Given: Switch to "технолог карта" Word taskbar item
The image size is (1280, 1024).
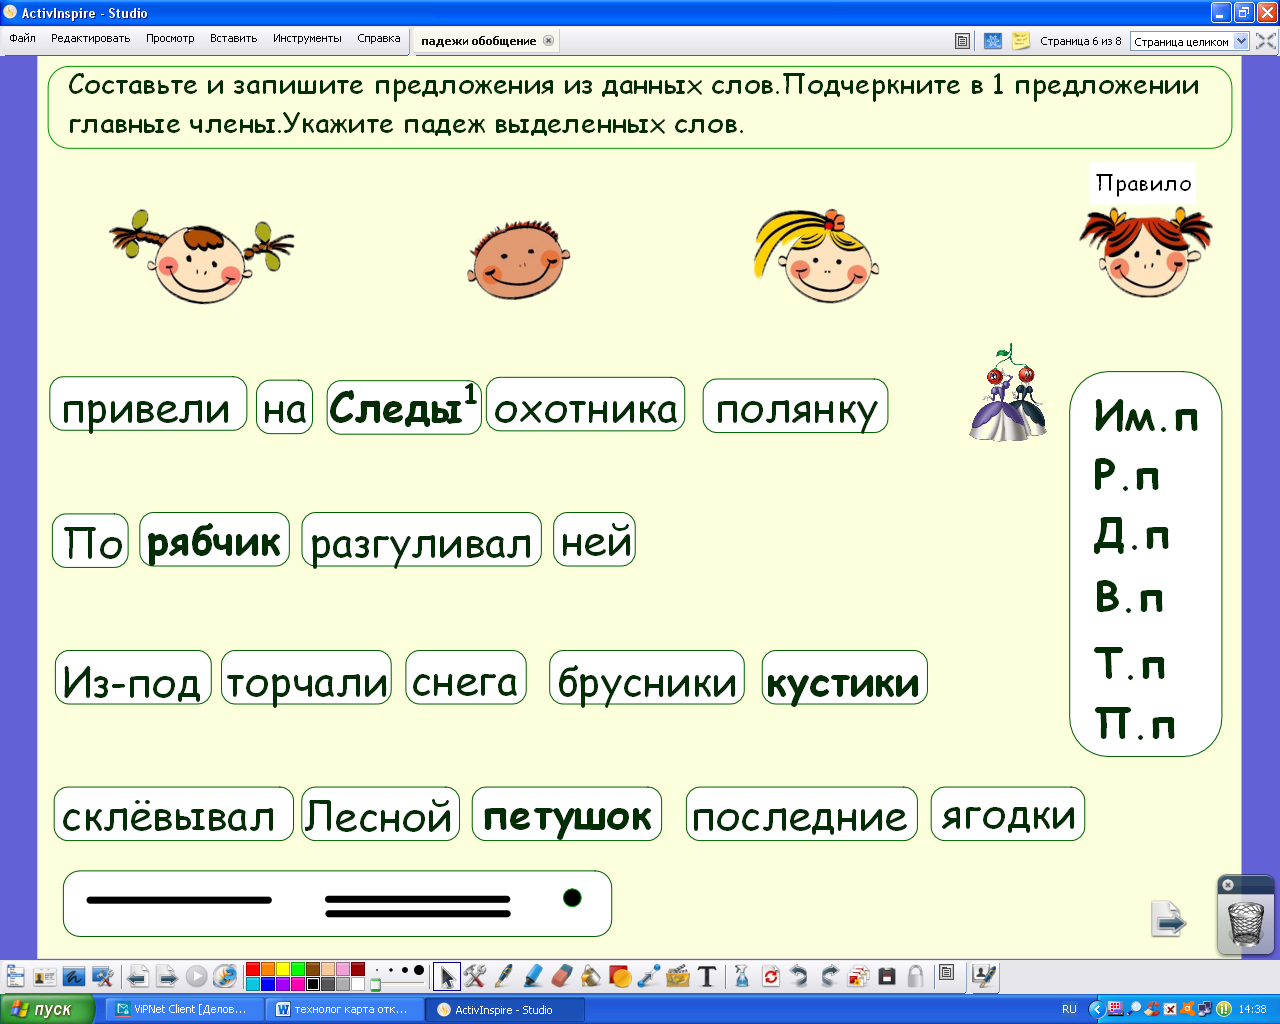Looking at the screenshot, I should [x=346, y=1009].
